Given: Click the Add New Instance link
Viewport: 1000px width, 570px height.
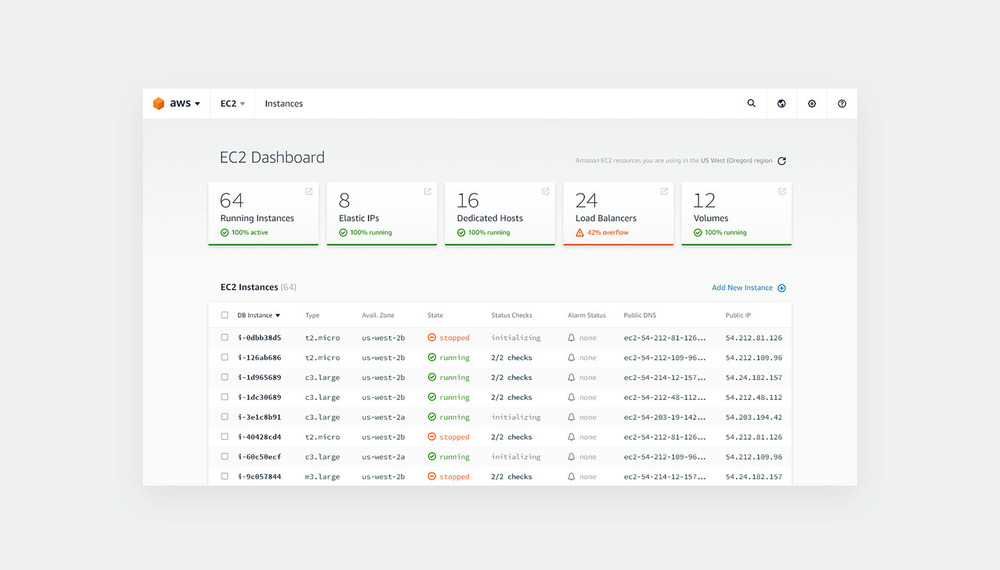Looking at the screenshot, I should point(742,288).
